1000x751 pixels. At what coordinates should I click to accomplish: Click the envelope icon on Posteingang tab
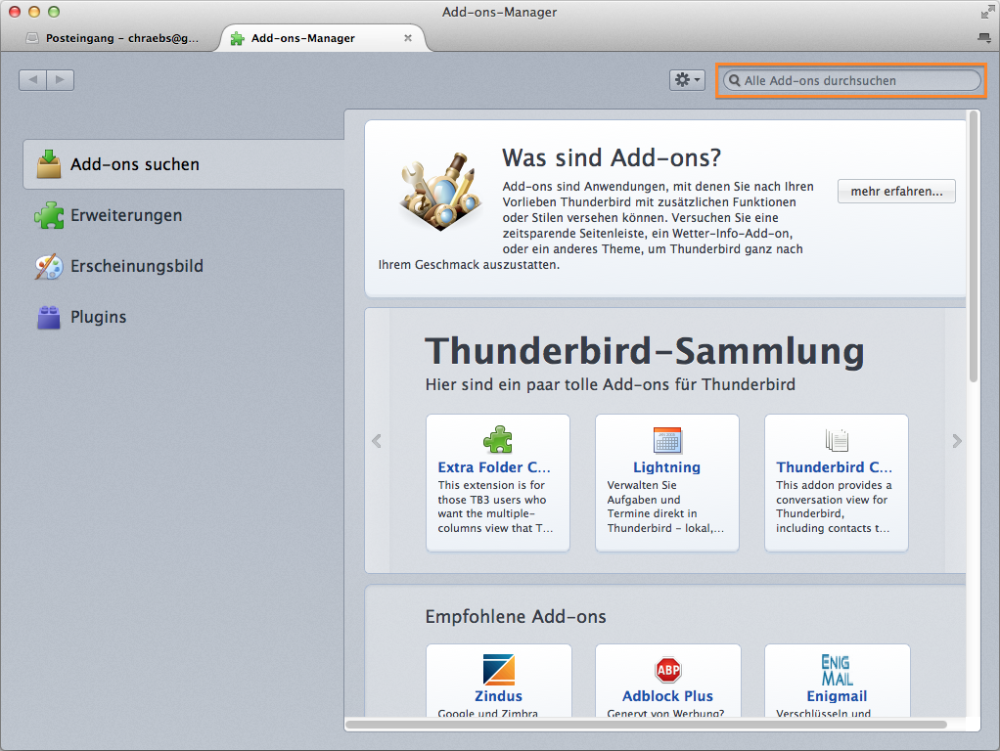(32, 38)
